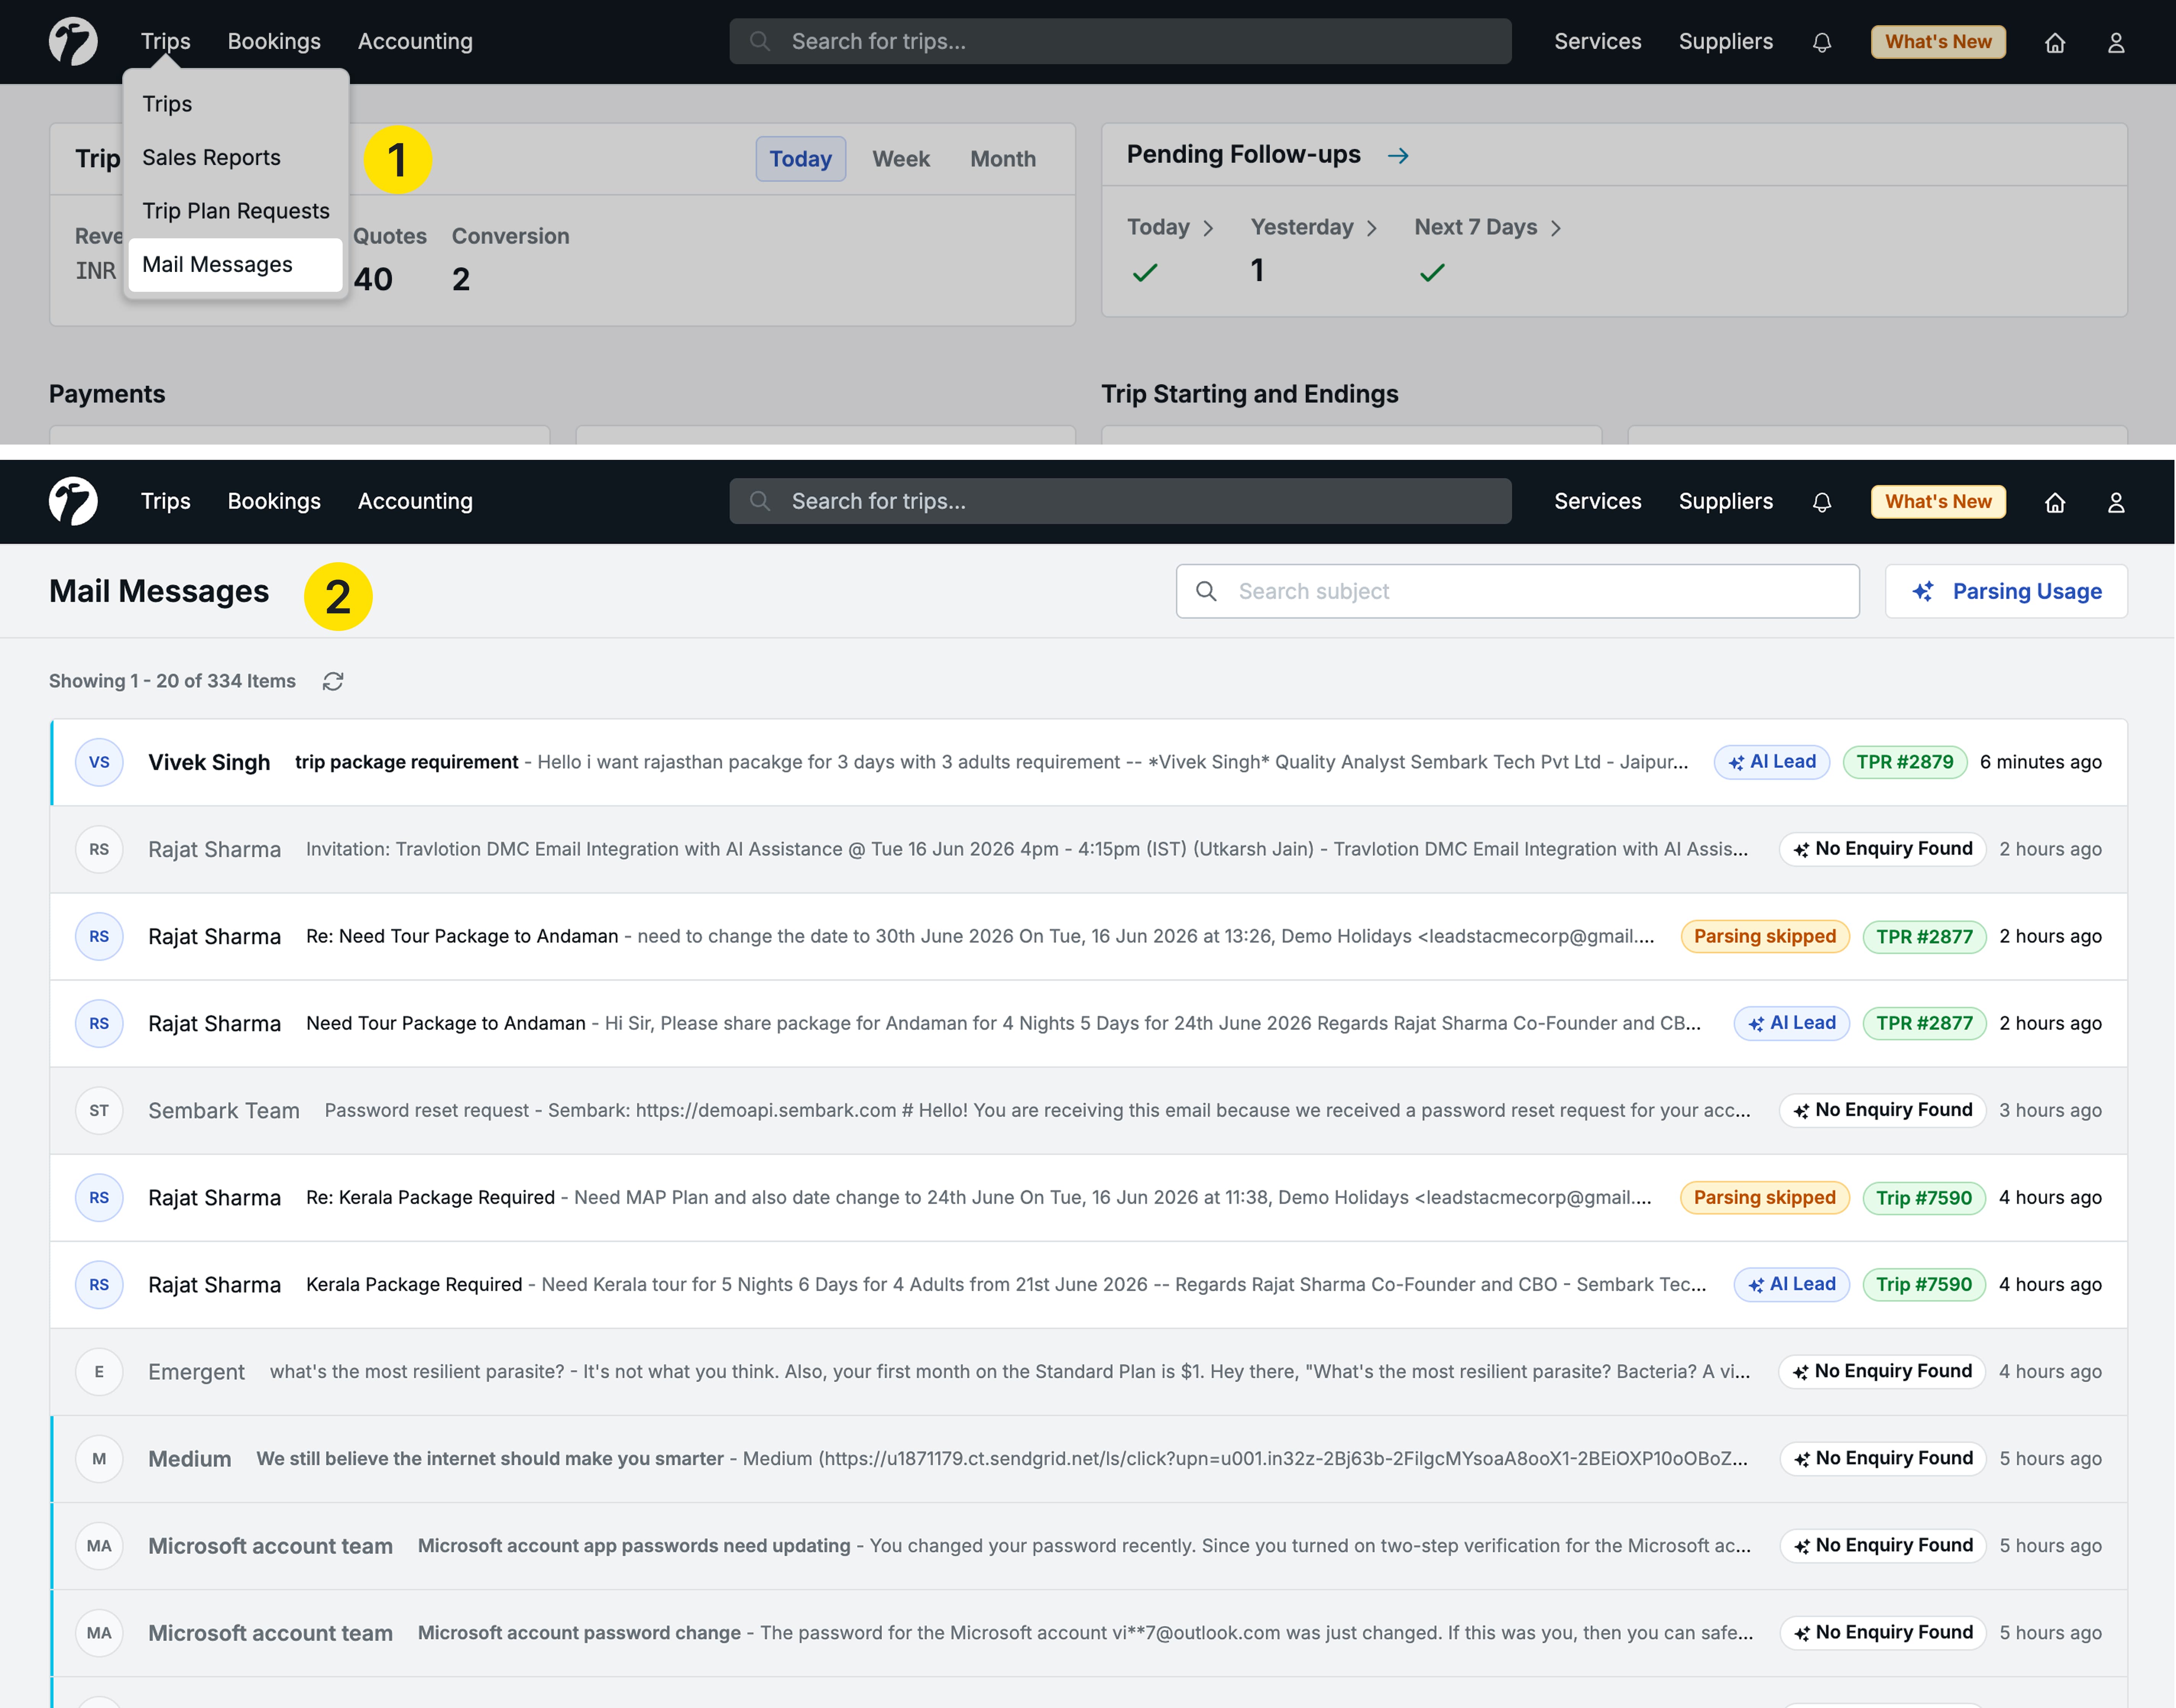Switch to Week tab
2176x1708 pixels.
(900, 159)
